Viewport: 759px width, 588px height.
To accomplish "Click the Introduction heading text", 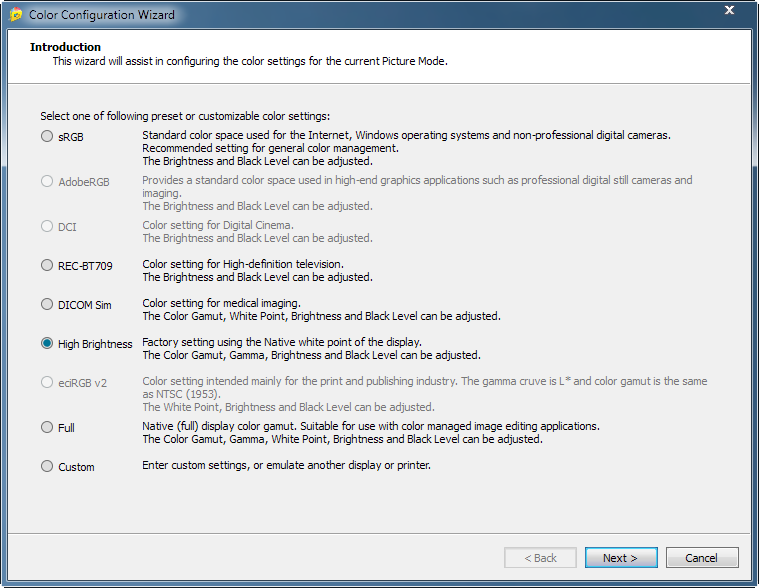I will click(x=65, y=47).
